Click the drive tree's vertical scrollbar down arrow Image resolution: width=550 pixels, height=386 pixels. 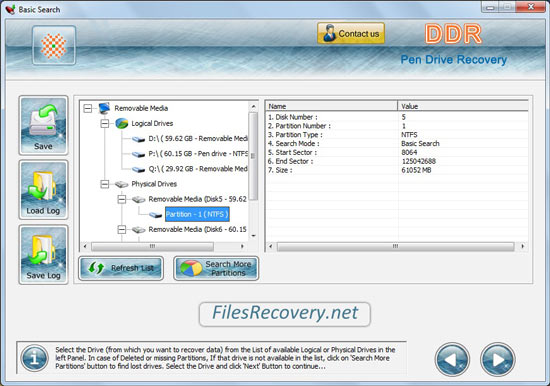253,236
